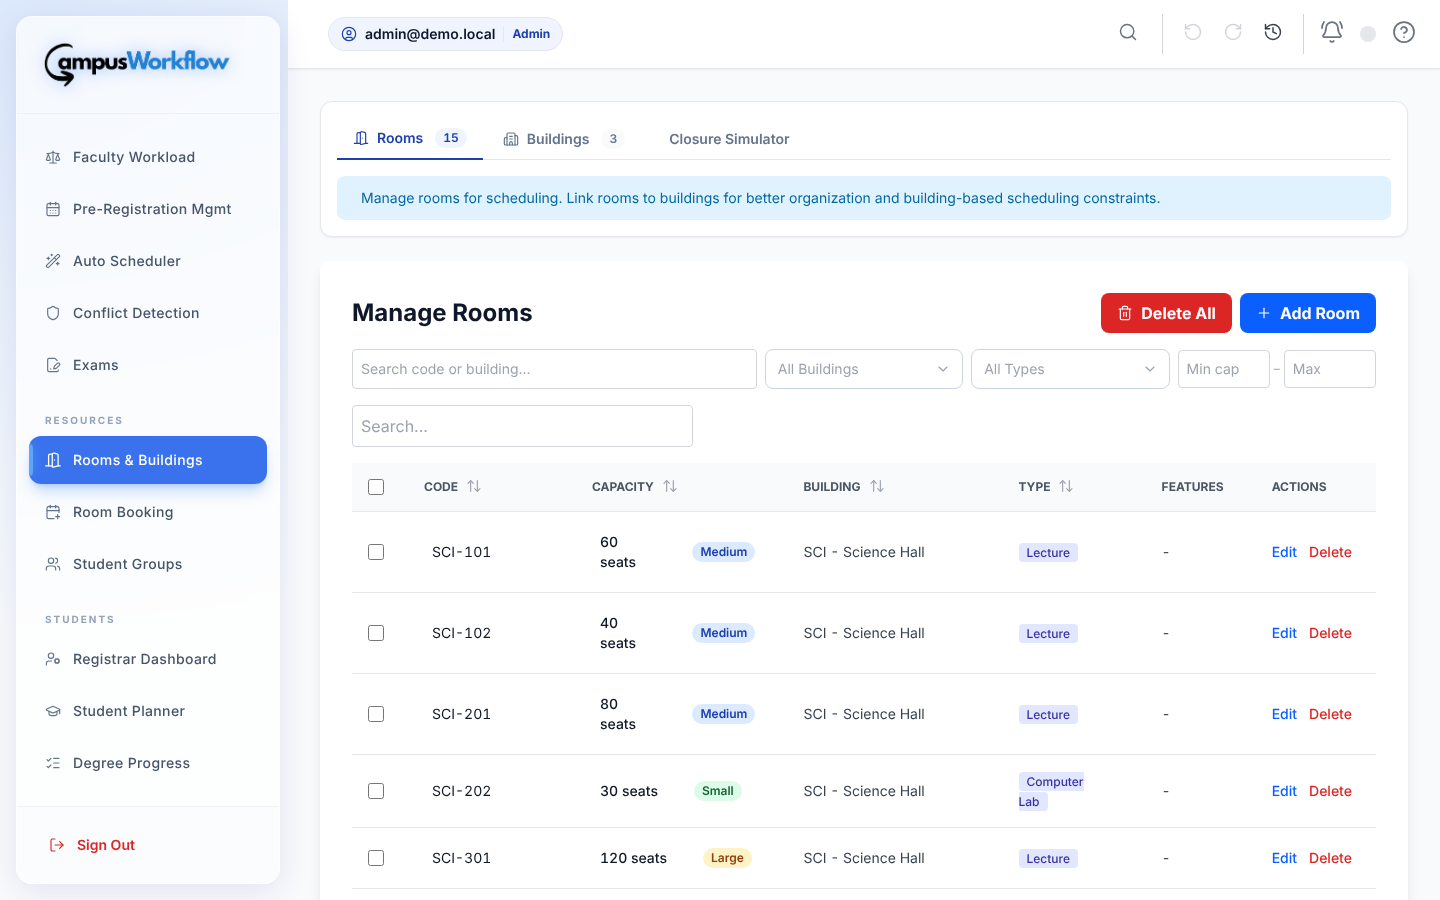Toggle the select-all rooms checkbox
The image size is (1440, 900).
(x=376, y=487)
